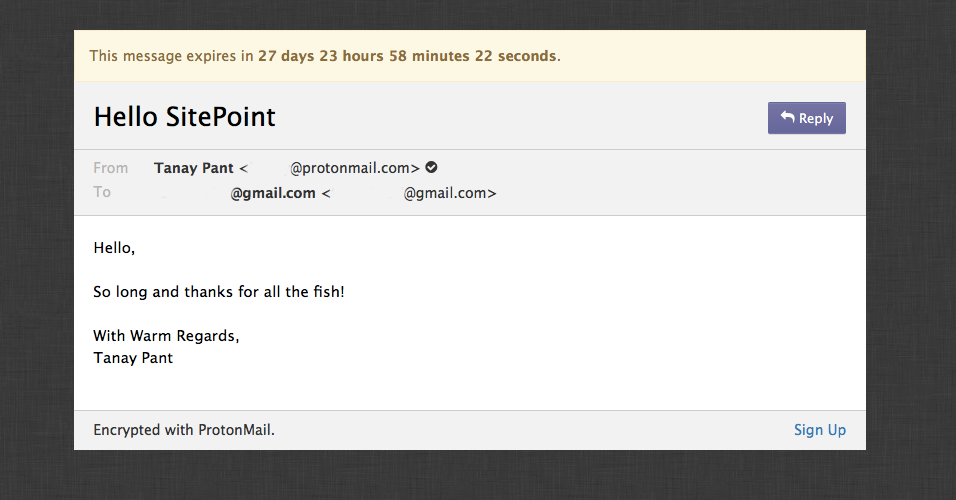This screenshot has height=500, width=956.
Task: Click the "Encrypted with ProtonMail." footer text
Action: pos(183,430)
